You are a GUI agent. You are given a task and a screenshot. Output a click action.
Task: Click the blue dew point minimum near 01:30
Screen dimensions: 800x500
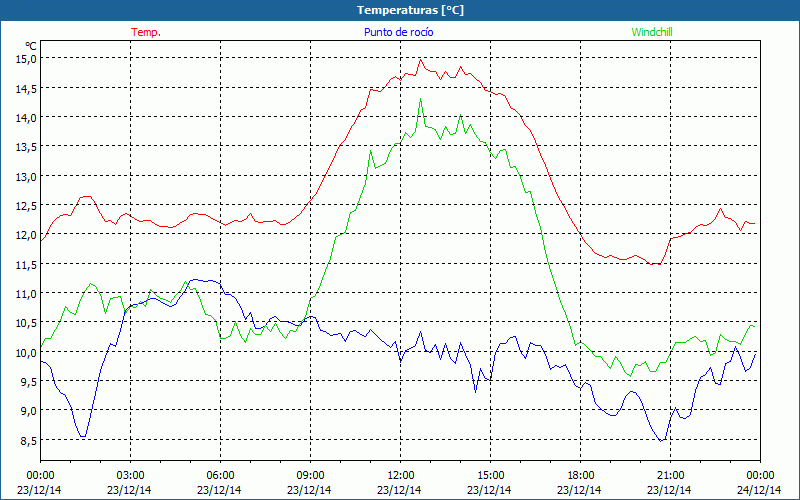pos(83,436)
